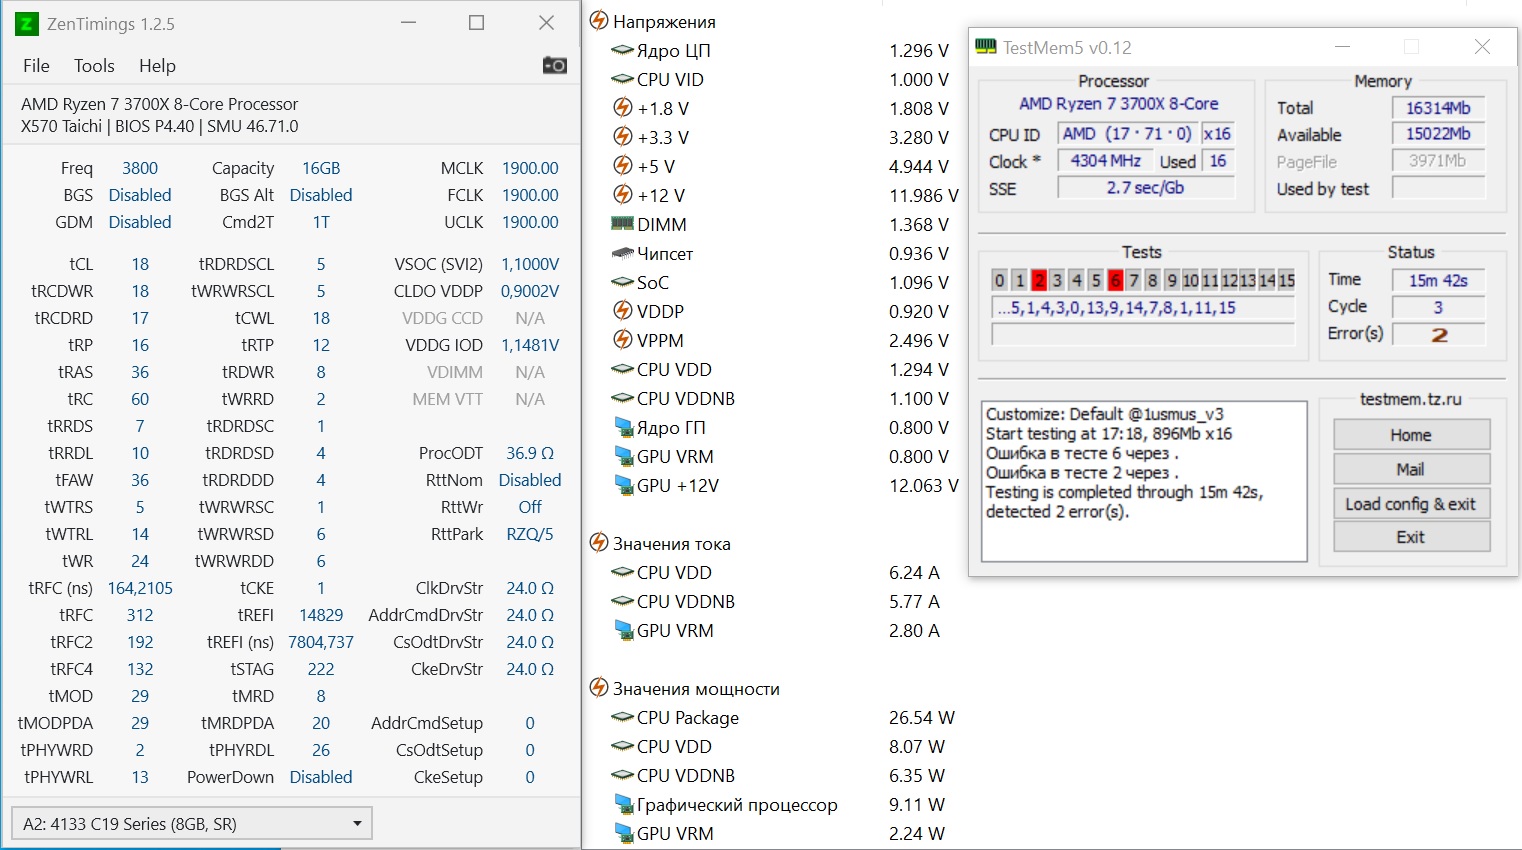Click the Total memory value 16314Mb
The height and width of the screenshot is (850, 1522).
point(1438,108)
